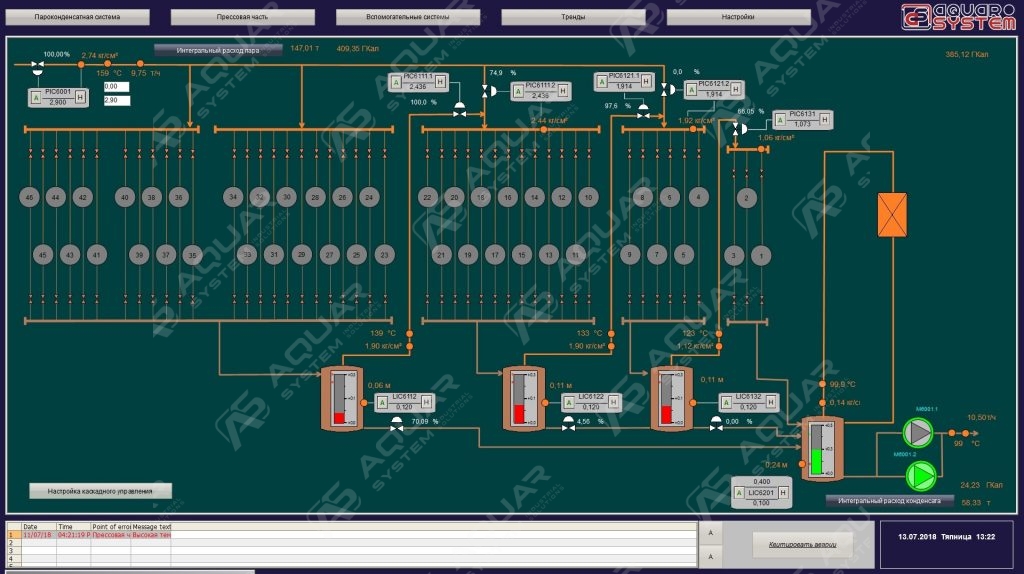
Task: Click the 2,90 setpoint input field
Action: pyautogui.click(x=116, y=100)
